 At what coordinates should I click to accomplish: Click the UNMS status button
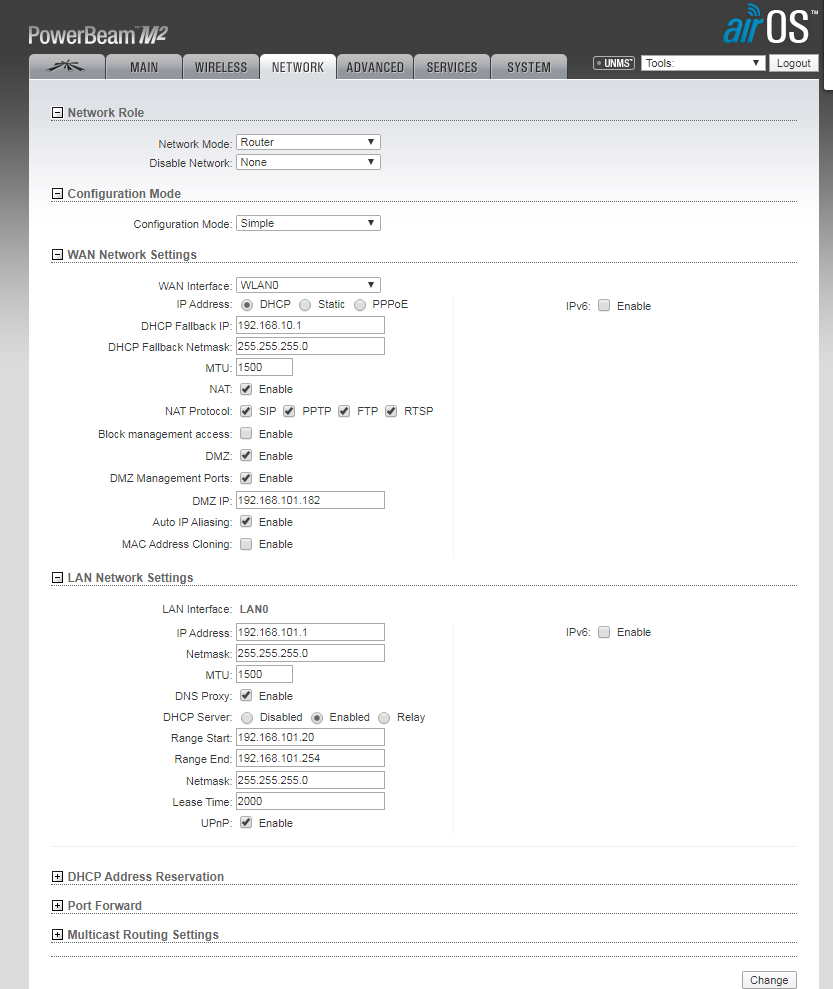614,63
